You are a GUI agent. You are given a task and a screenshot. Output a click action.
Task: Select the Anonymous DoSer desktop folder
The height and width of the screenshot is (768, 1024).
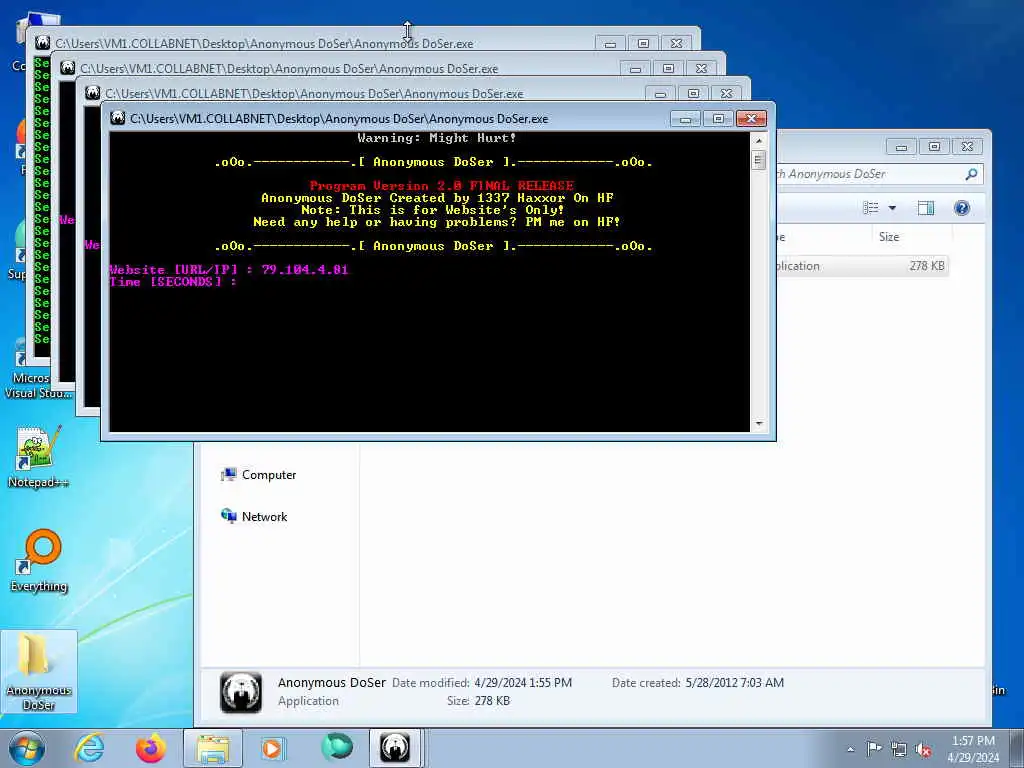tap(39, 671)
